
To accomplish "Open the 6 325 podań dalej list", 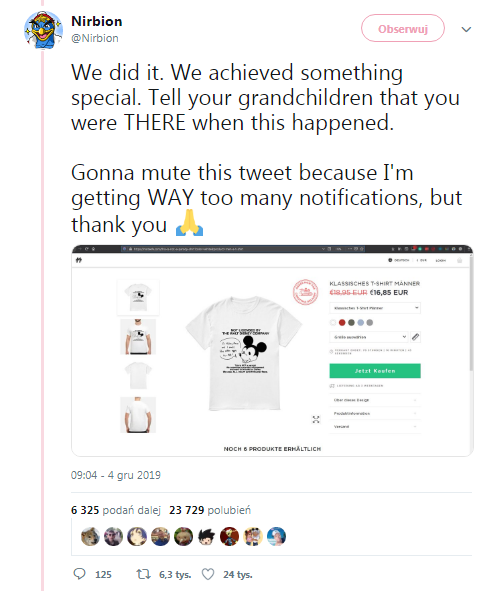I will click(116, 510).
